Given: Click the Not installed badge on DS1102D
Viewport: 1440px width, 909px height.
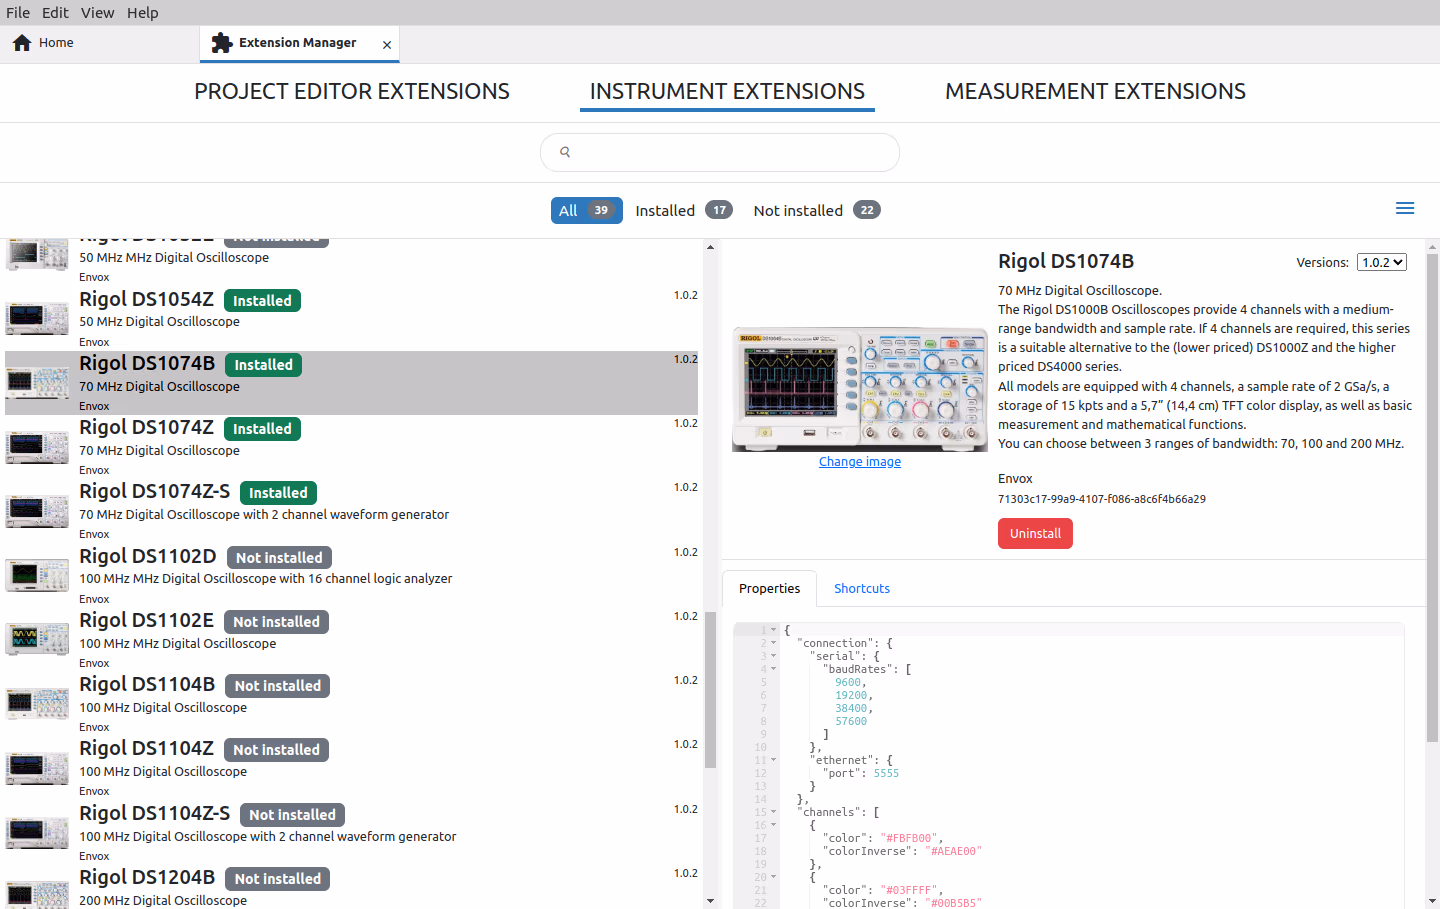Looking at the screenshot, I should coord(279,558).
